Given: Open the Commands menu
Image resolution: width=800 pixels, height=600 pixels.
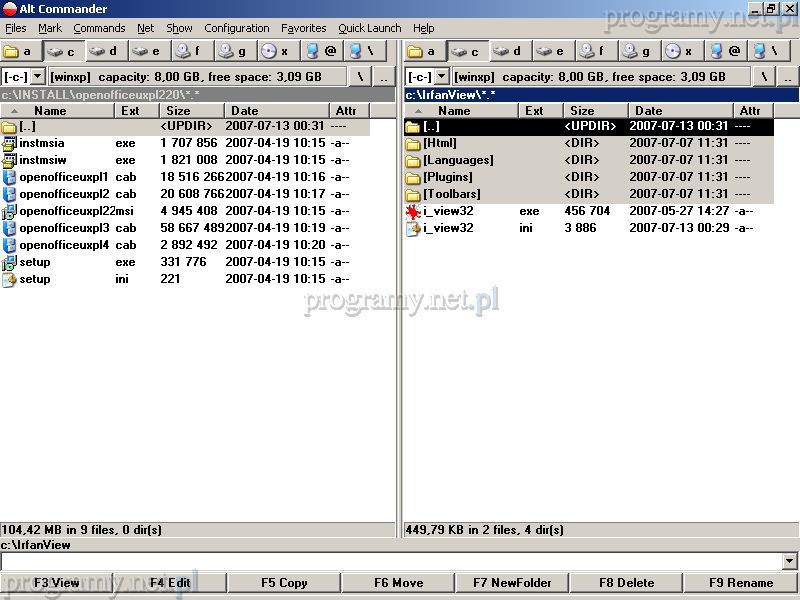Looking at the screenshot, I should coord(99,28).
